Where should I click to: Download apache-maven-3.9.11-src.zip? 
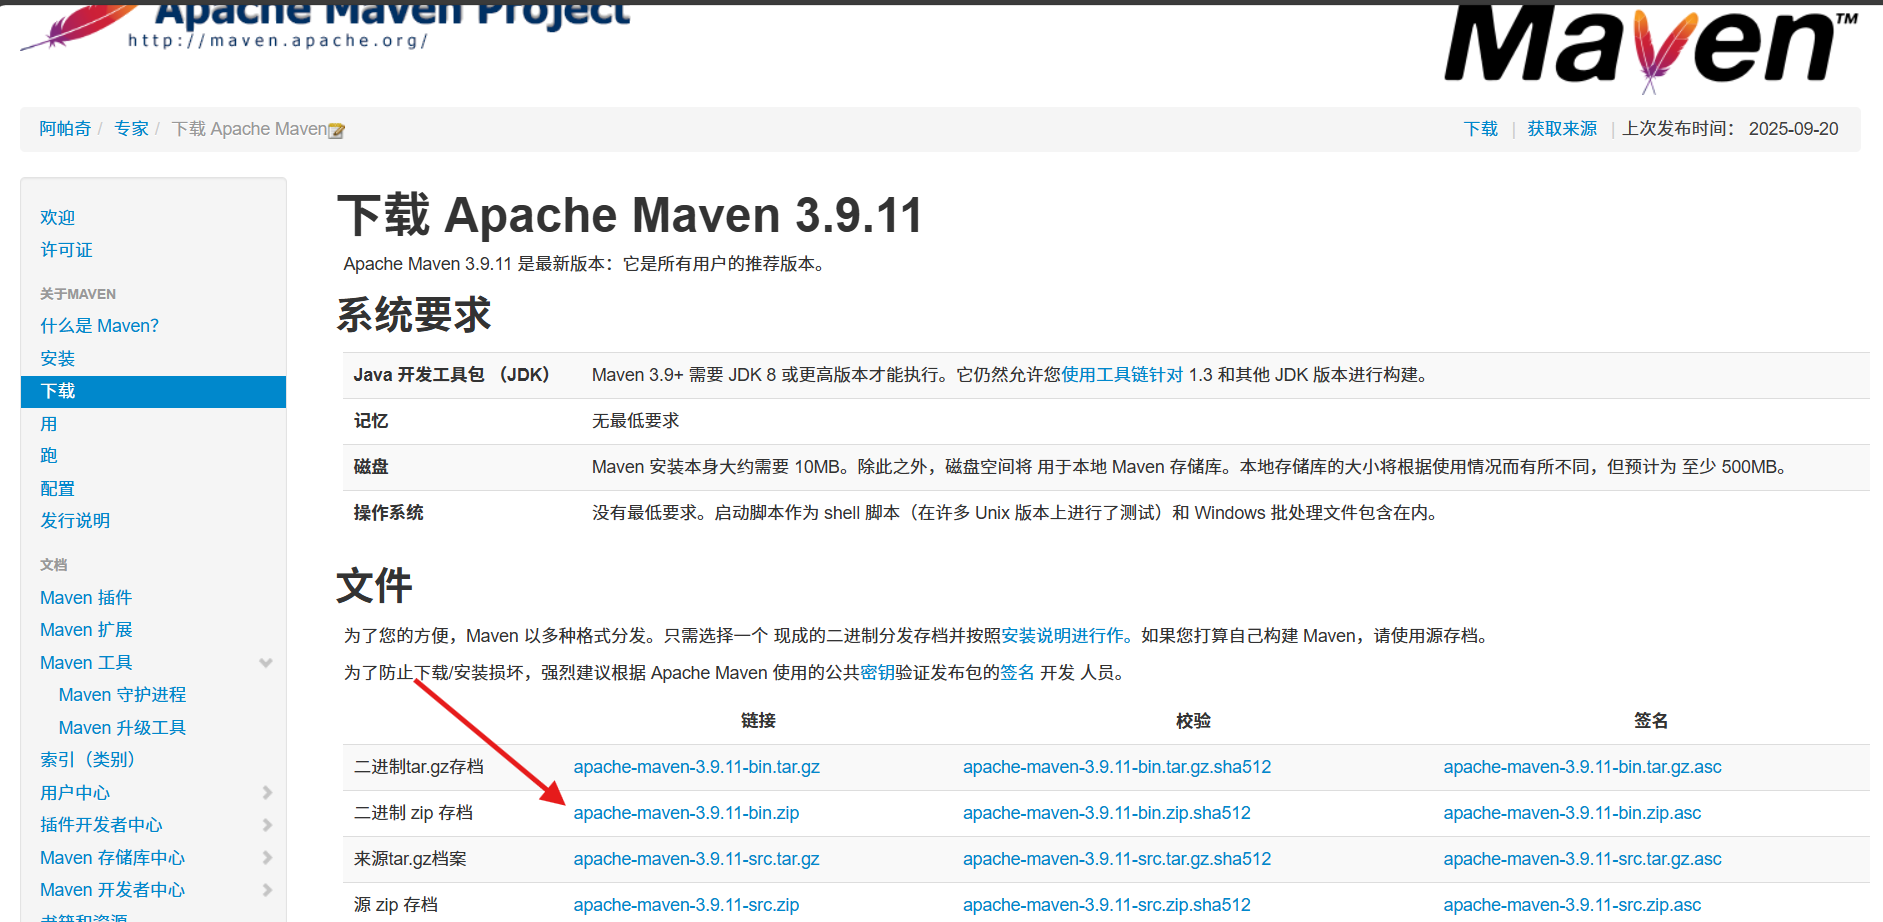pyautogui.click(x=686, y=905)
